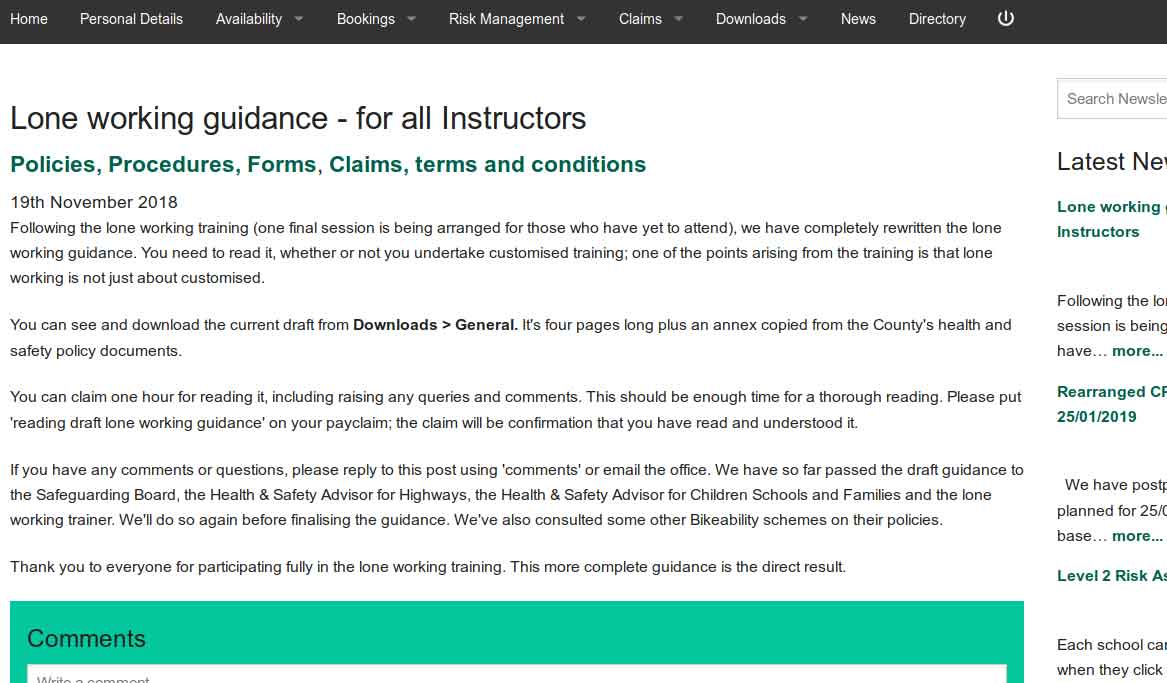
Task: Open the Lone working latest news link
Action: coord(1112,219)
